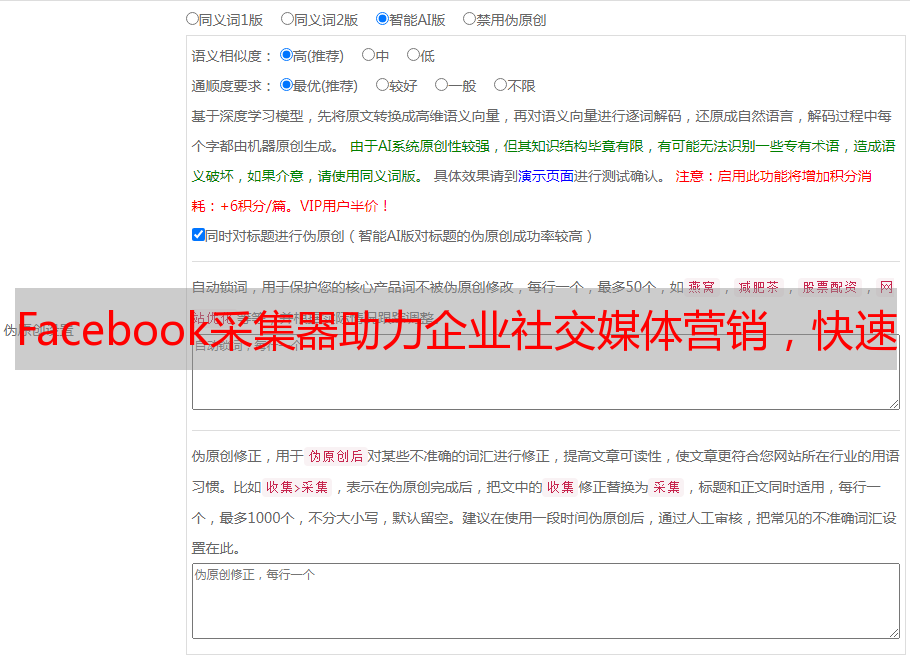Click inside the 伪原创修正 textarea
911x658 pixels.
[546, 601]
